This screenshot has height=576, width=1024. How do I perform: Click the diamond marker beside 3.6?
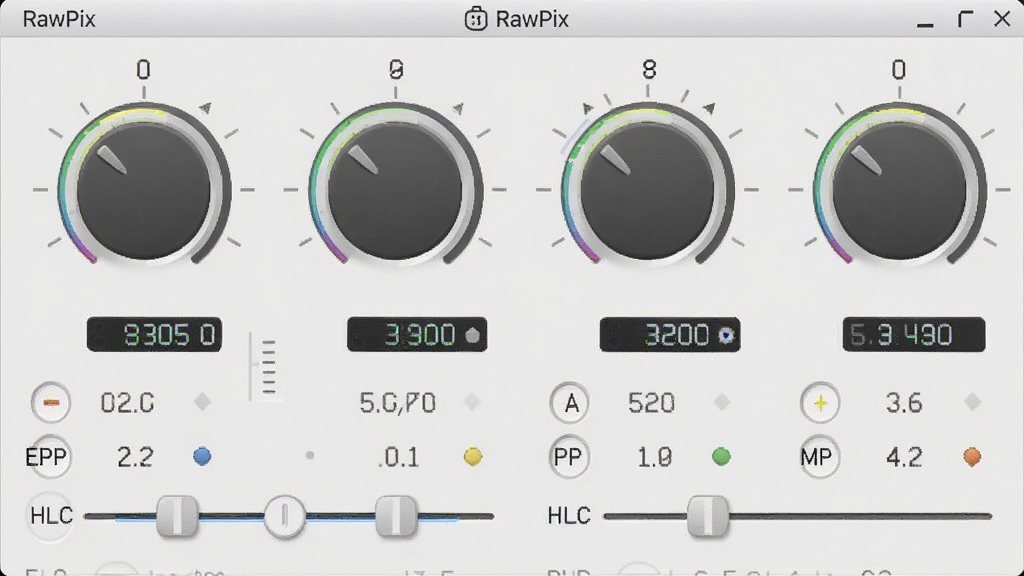pos(972,402)
